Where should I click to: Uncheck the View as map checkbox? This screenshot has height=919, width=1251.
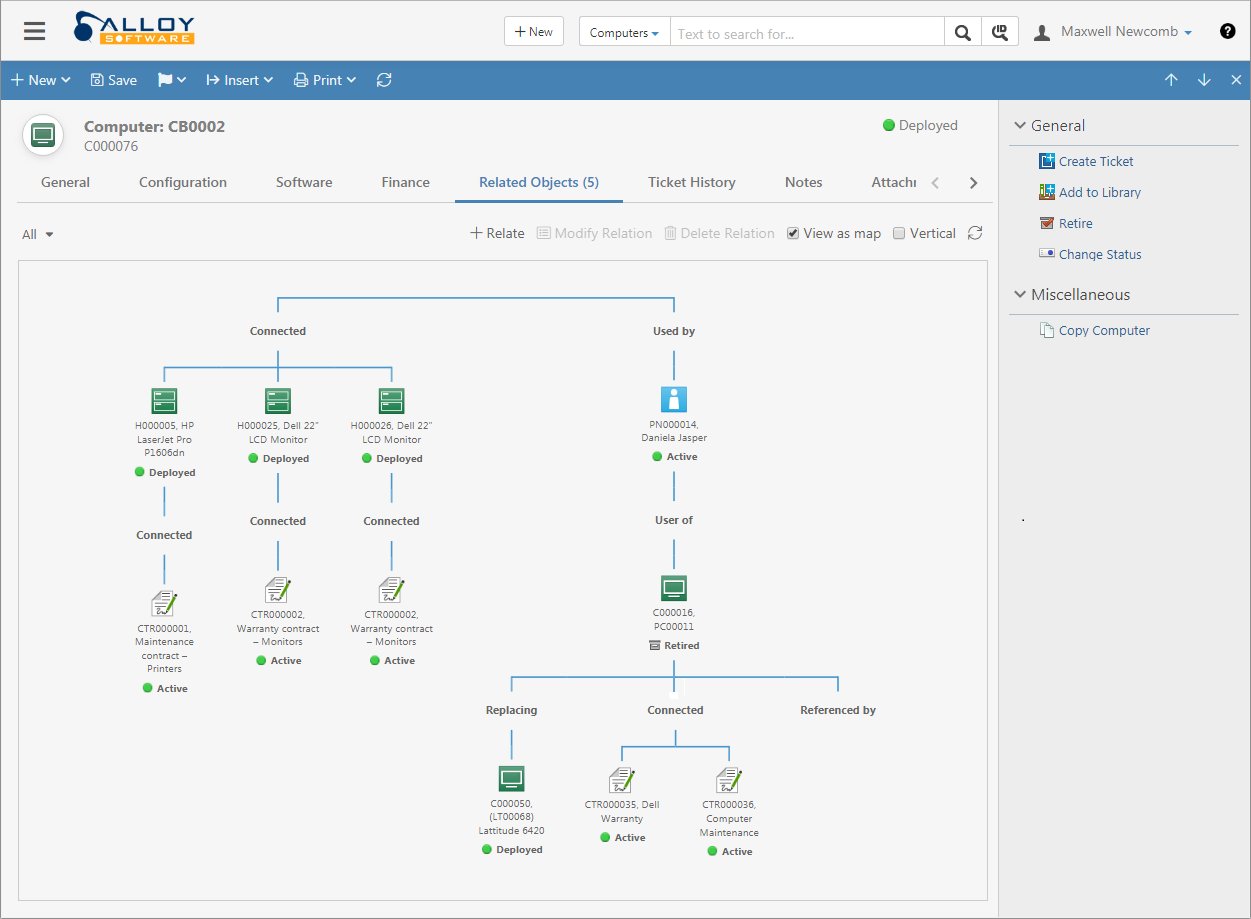coord(793,232)
